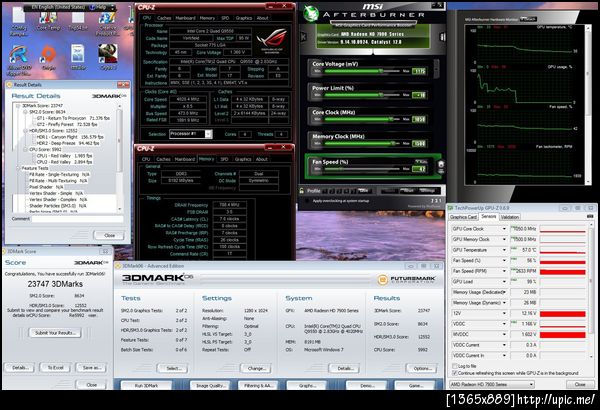This screenshot has height=410, width=600.
Task: Open Fan Speed (RPM) sensor dropdown
Action: 504,271
